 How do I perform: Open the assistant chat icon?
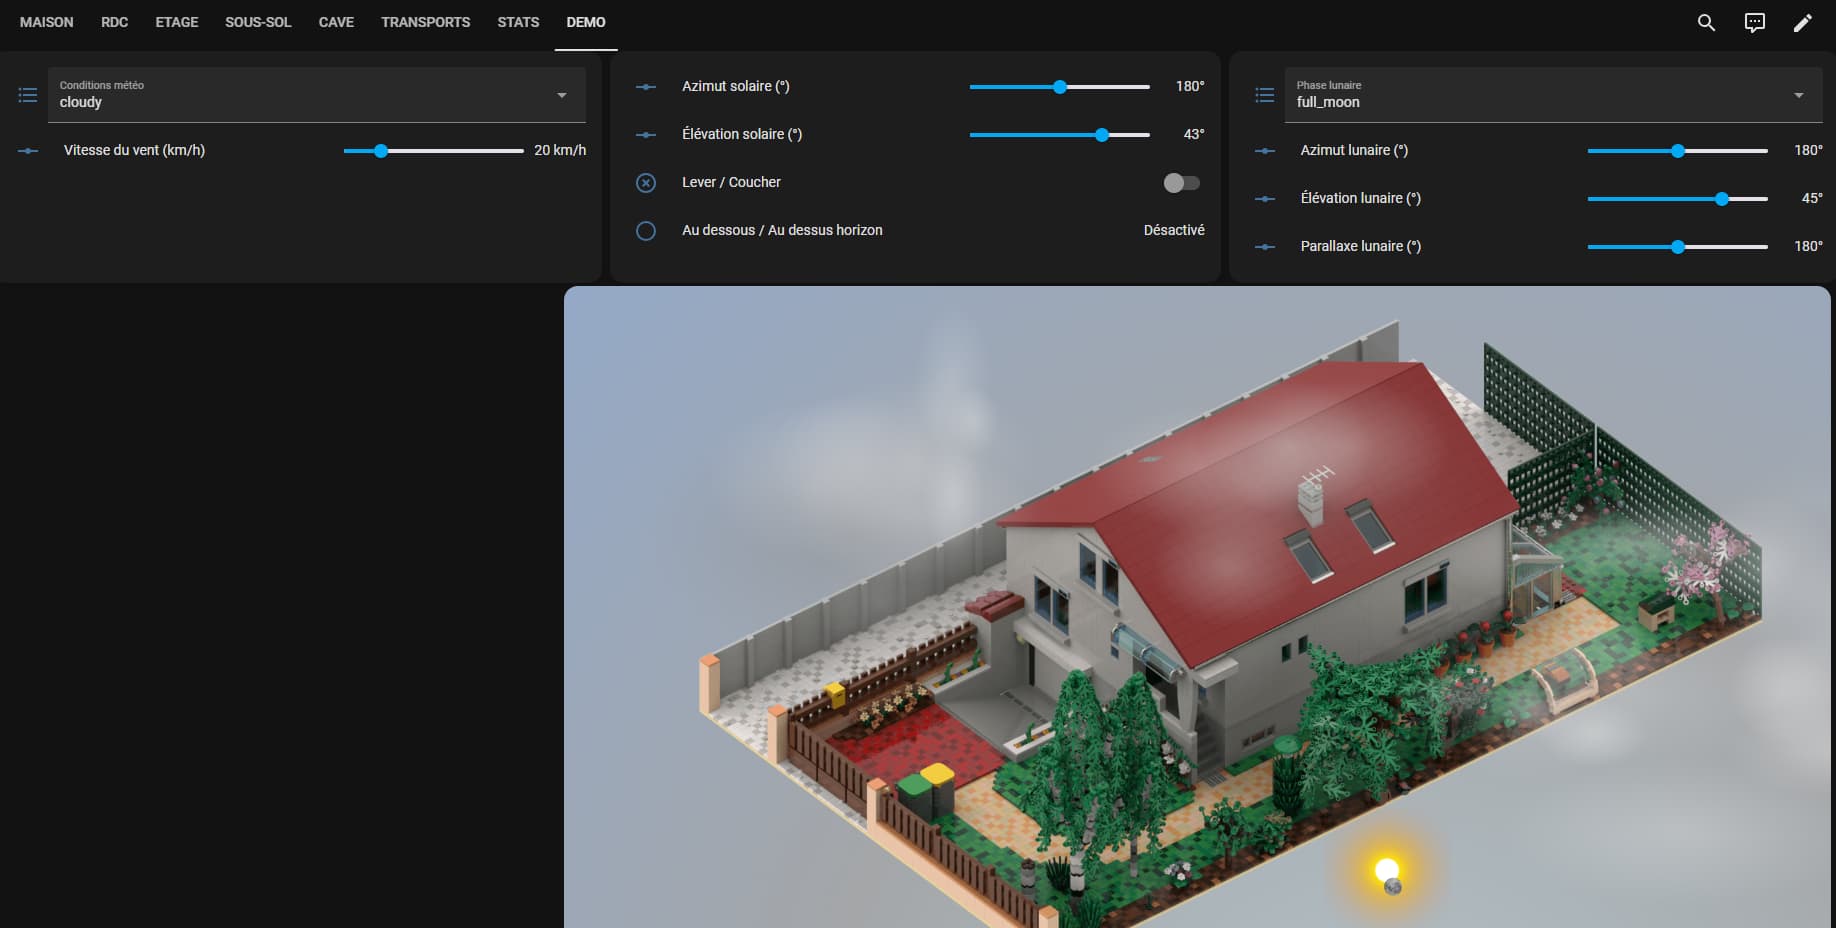tap(1754, 22)
